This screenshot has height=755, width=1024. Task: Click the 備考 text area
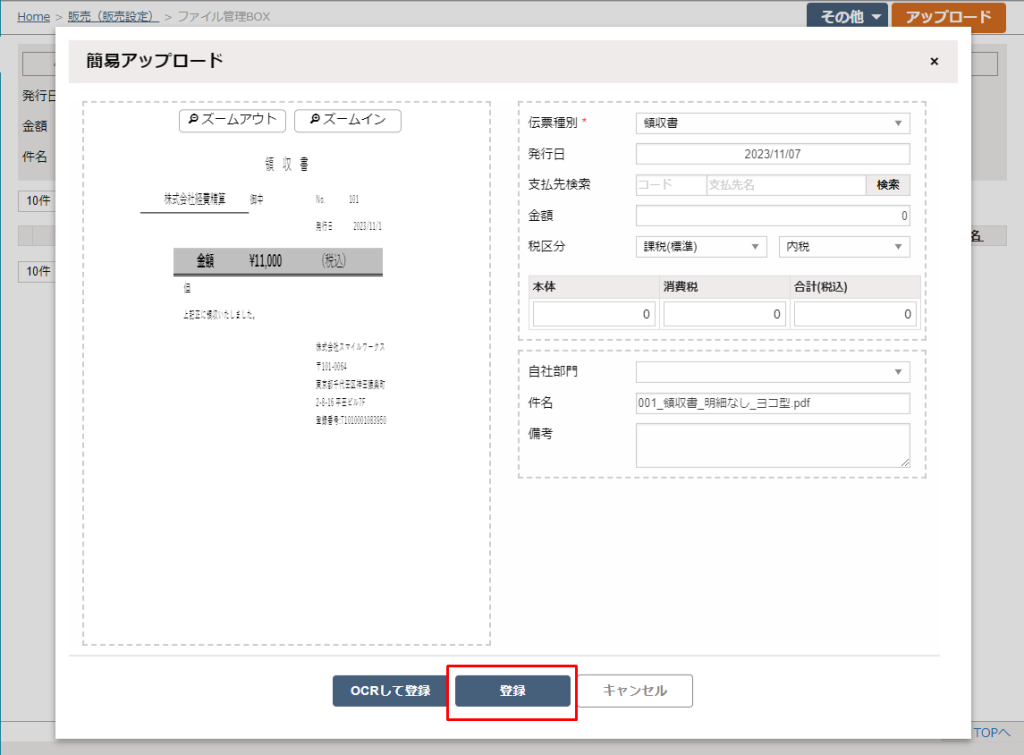coord(773,445)
